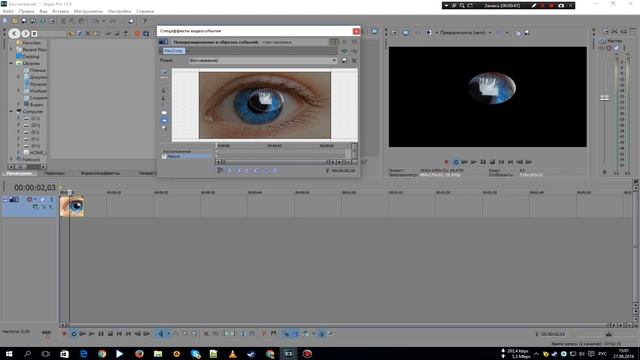The image size is (640, 360).
Task: Toggle loop playback in video preview
Action: (456, 162)
